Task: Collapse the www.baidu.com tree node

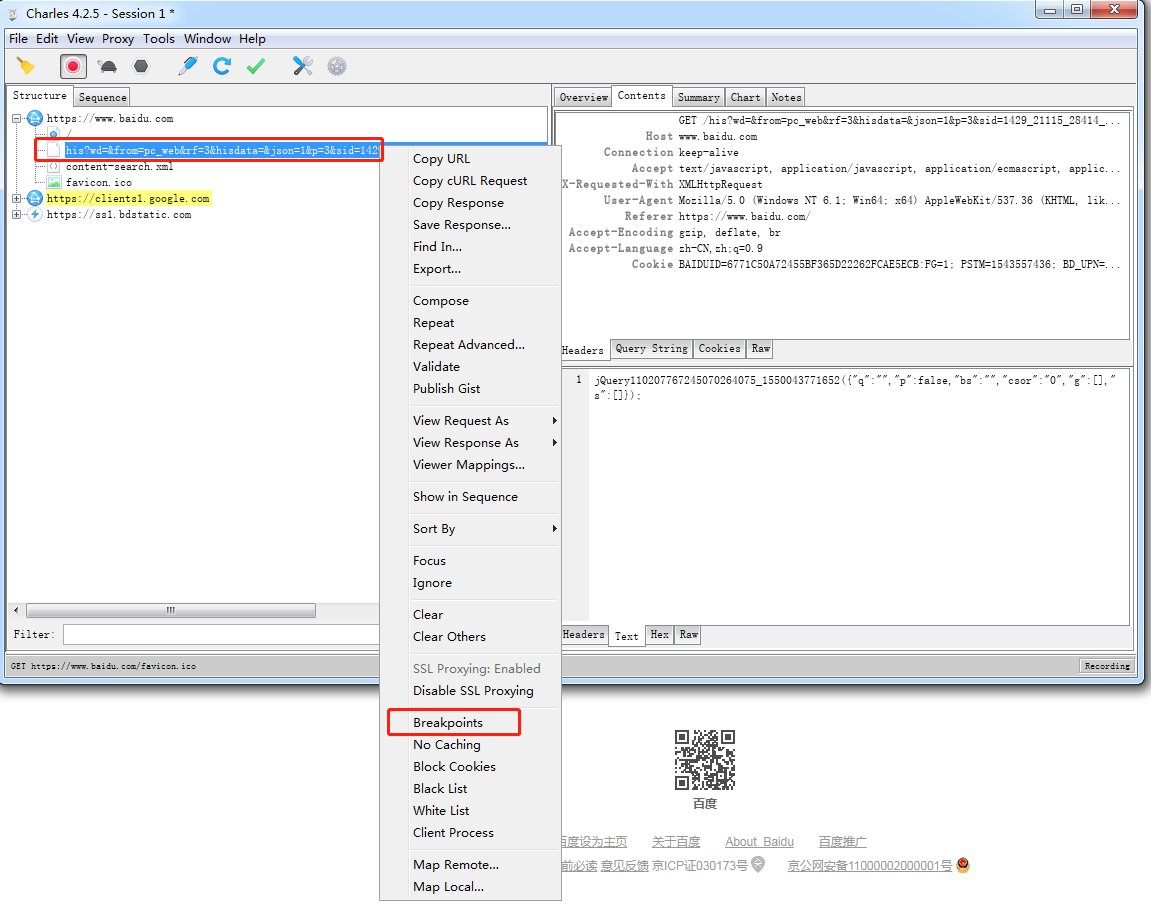Action: point(16,118)
